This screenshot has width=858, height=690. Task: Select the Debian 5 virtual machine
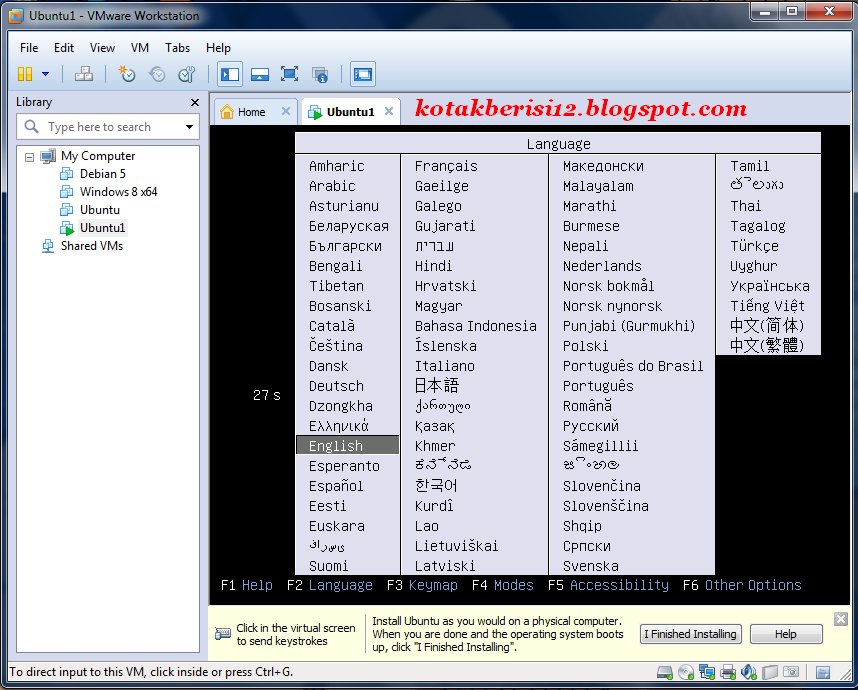(102, 174)
